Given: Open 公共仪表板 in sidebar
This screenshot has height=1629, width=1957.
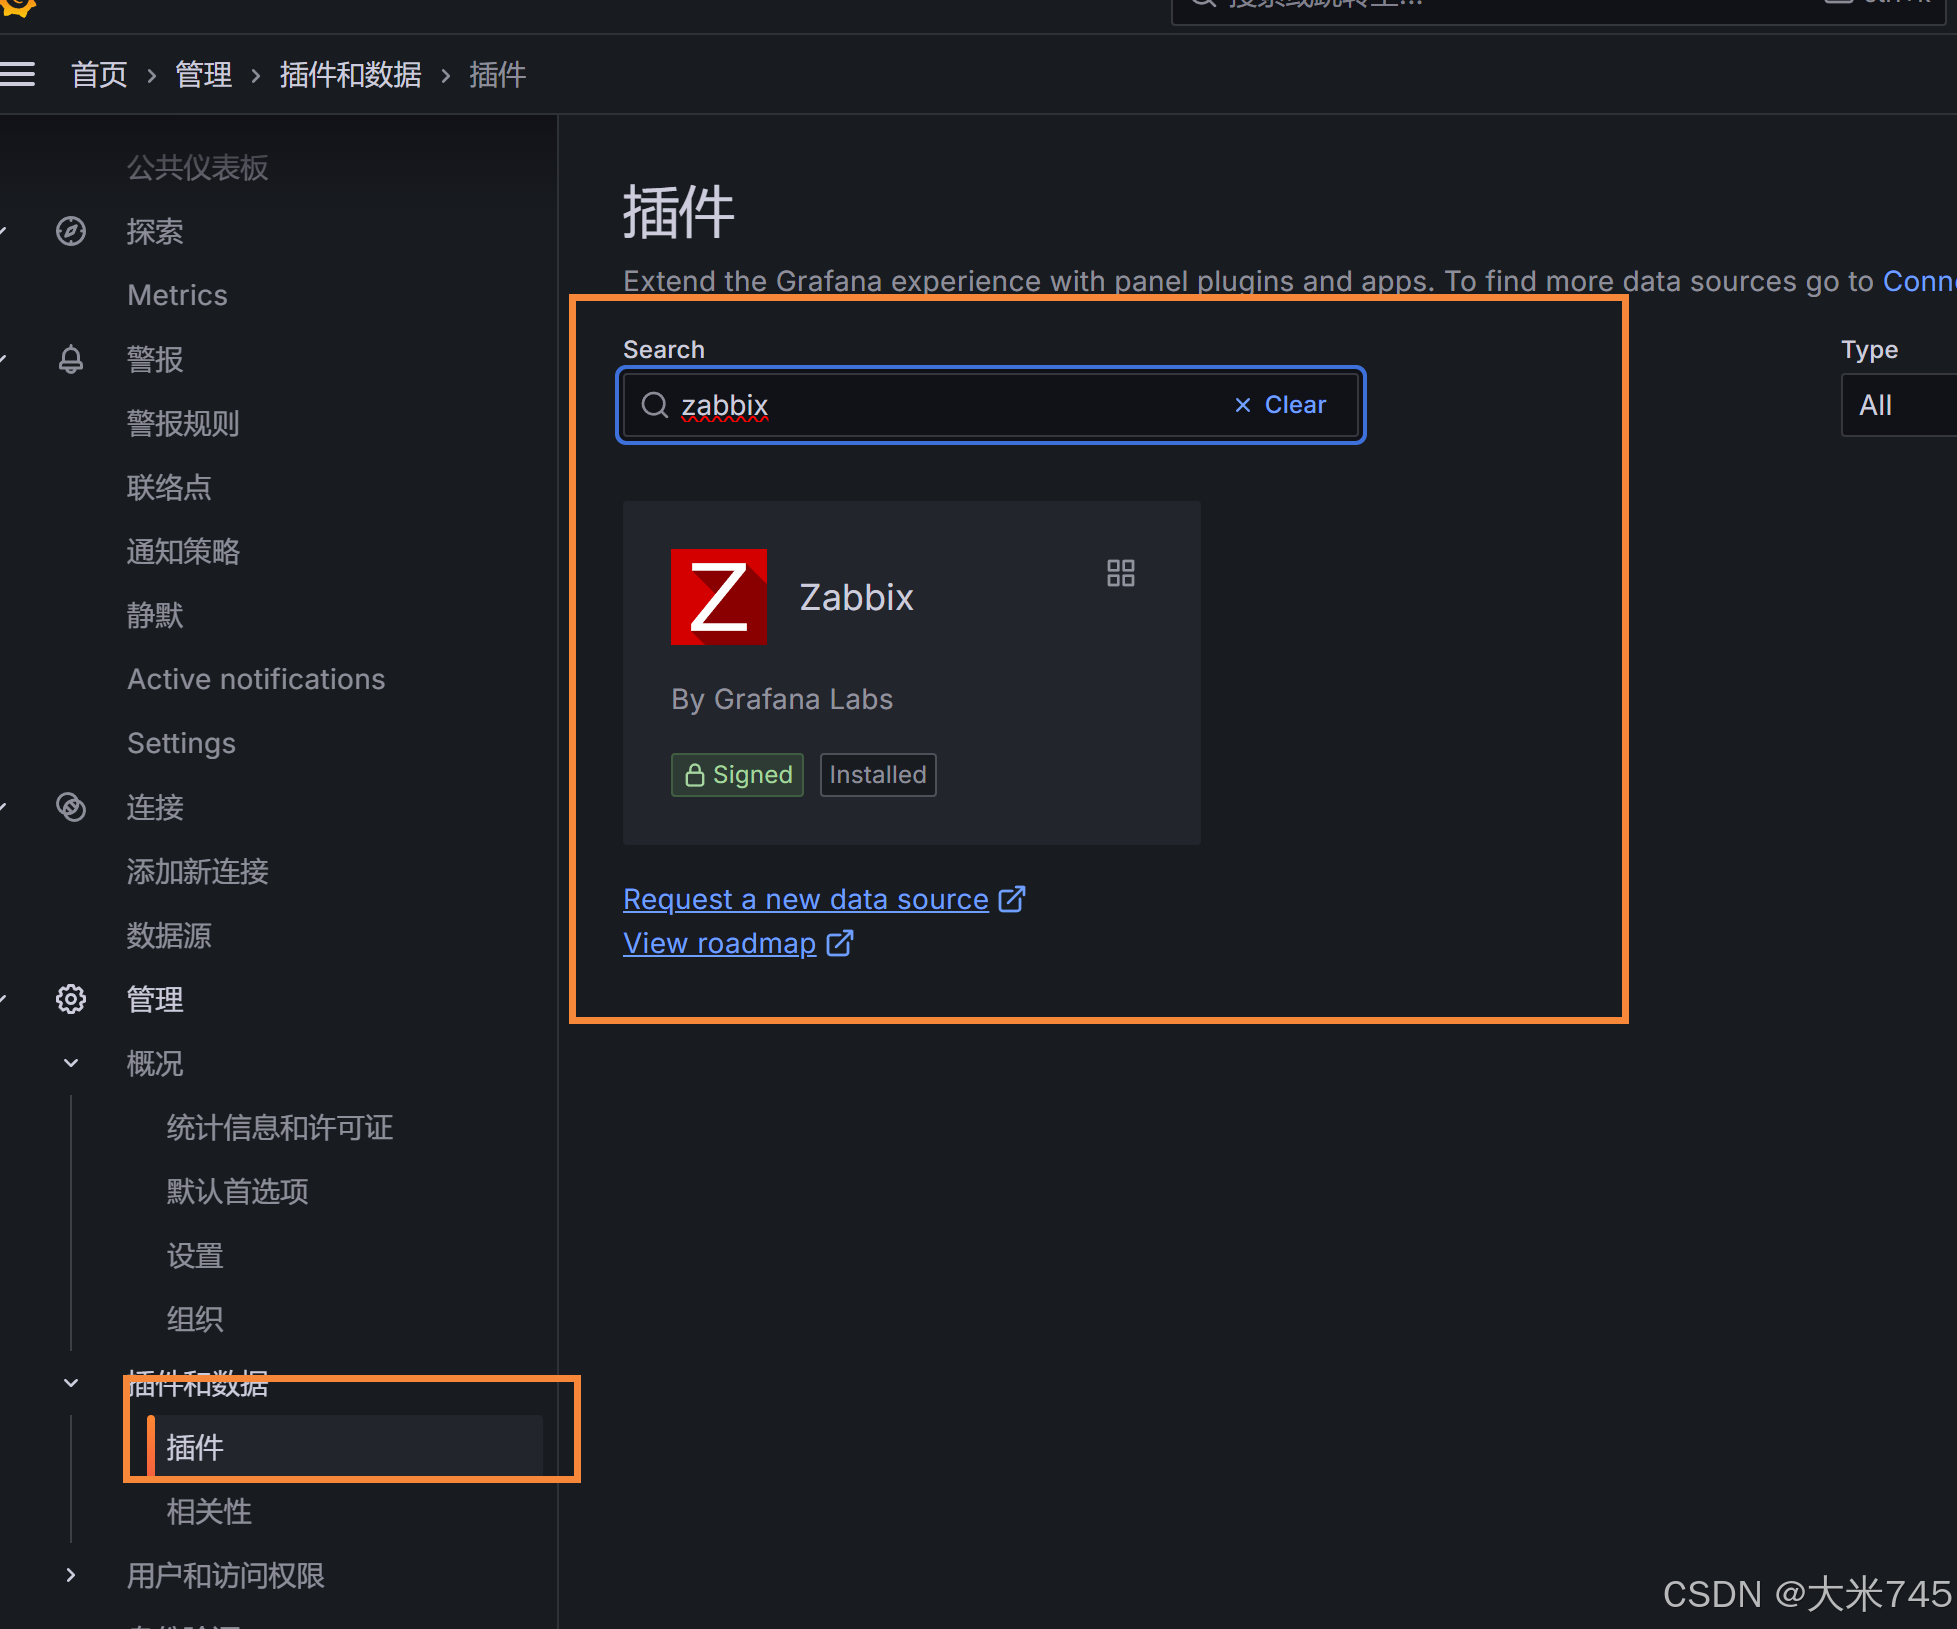Looking at the screenshot, I should point(198,167).
